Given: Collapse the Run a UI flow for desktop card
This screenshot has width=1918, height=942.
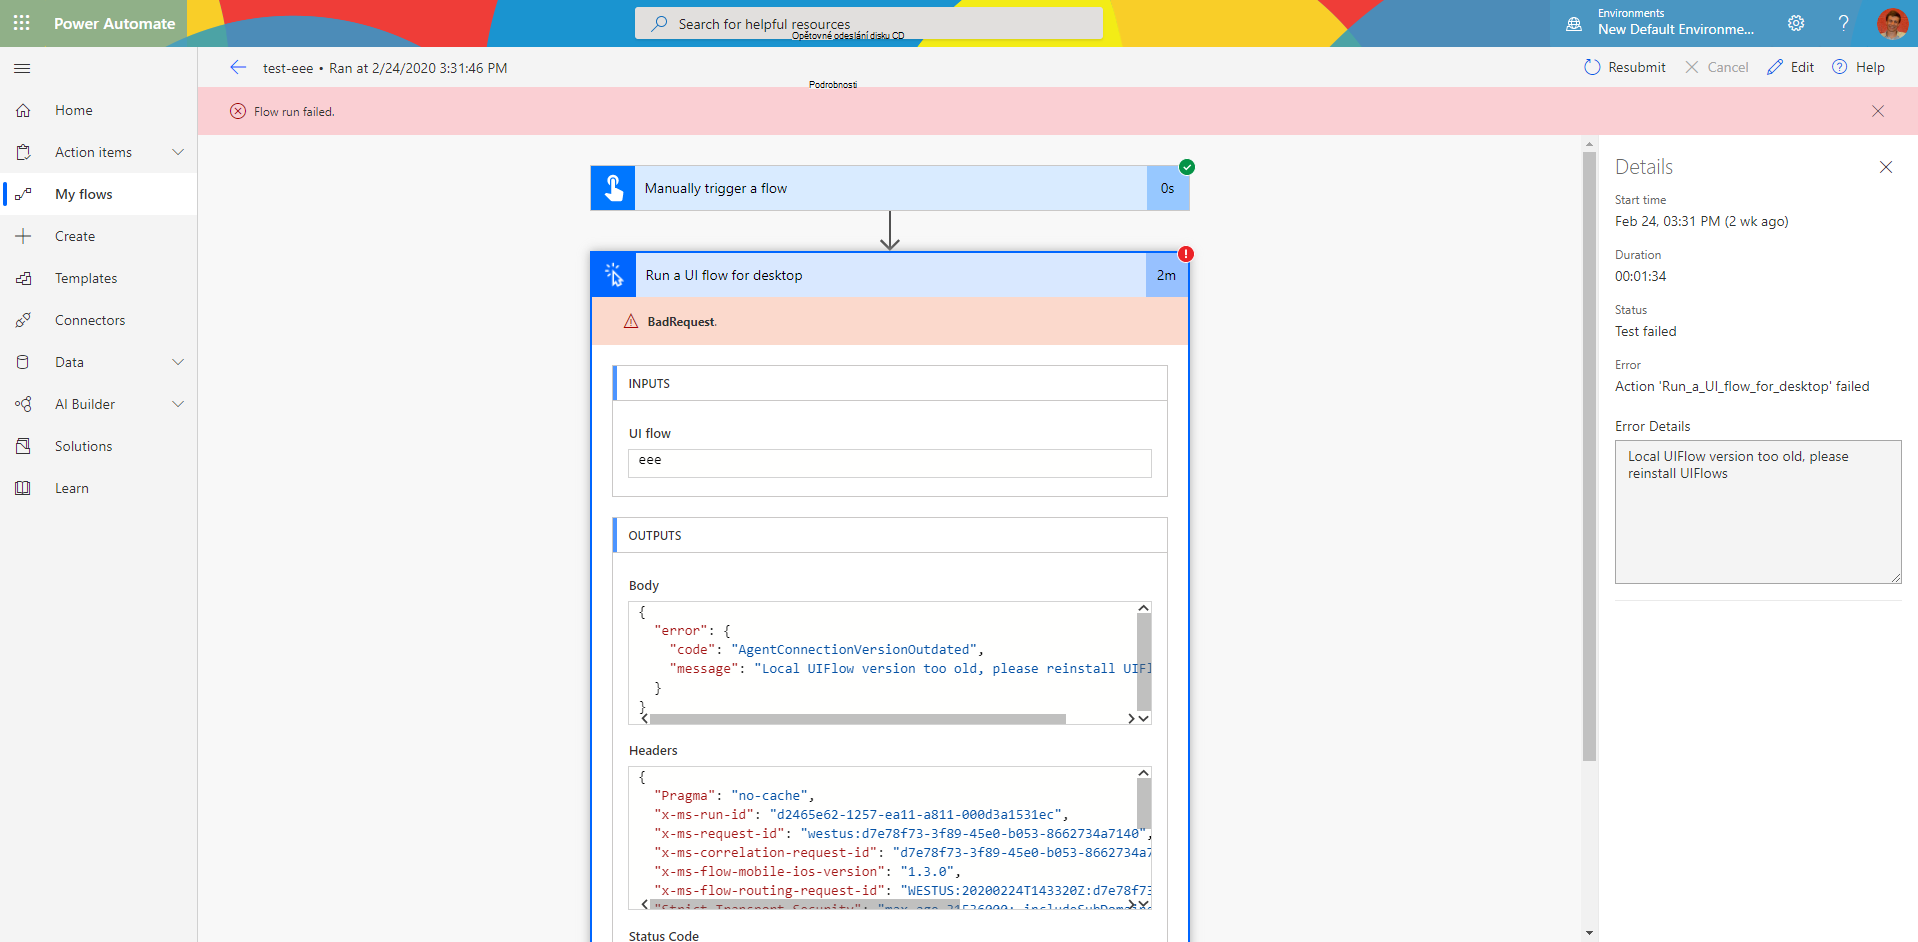Looking at the screenshot, I should pos(890,275).
